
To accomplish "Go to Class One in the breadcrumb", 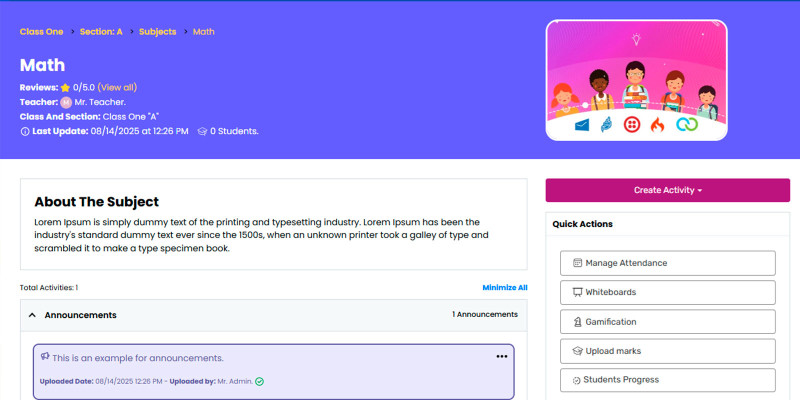I will [41, 32].
